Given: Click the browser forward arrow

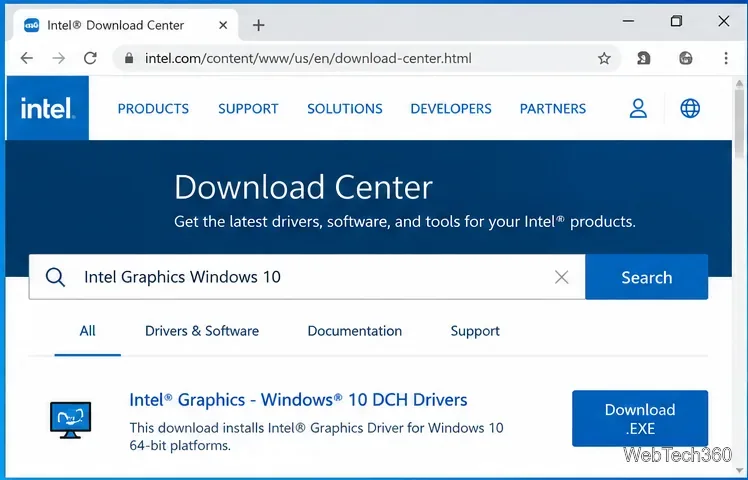Looking at the screenshot, I should (59, 58).
